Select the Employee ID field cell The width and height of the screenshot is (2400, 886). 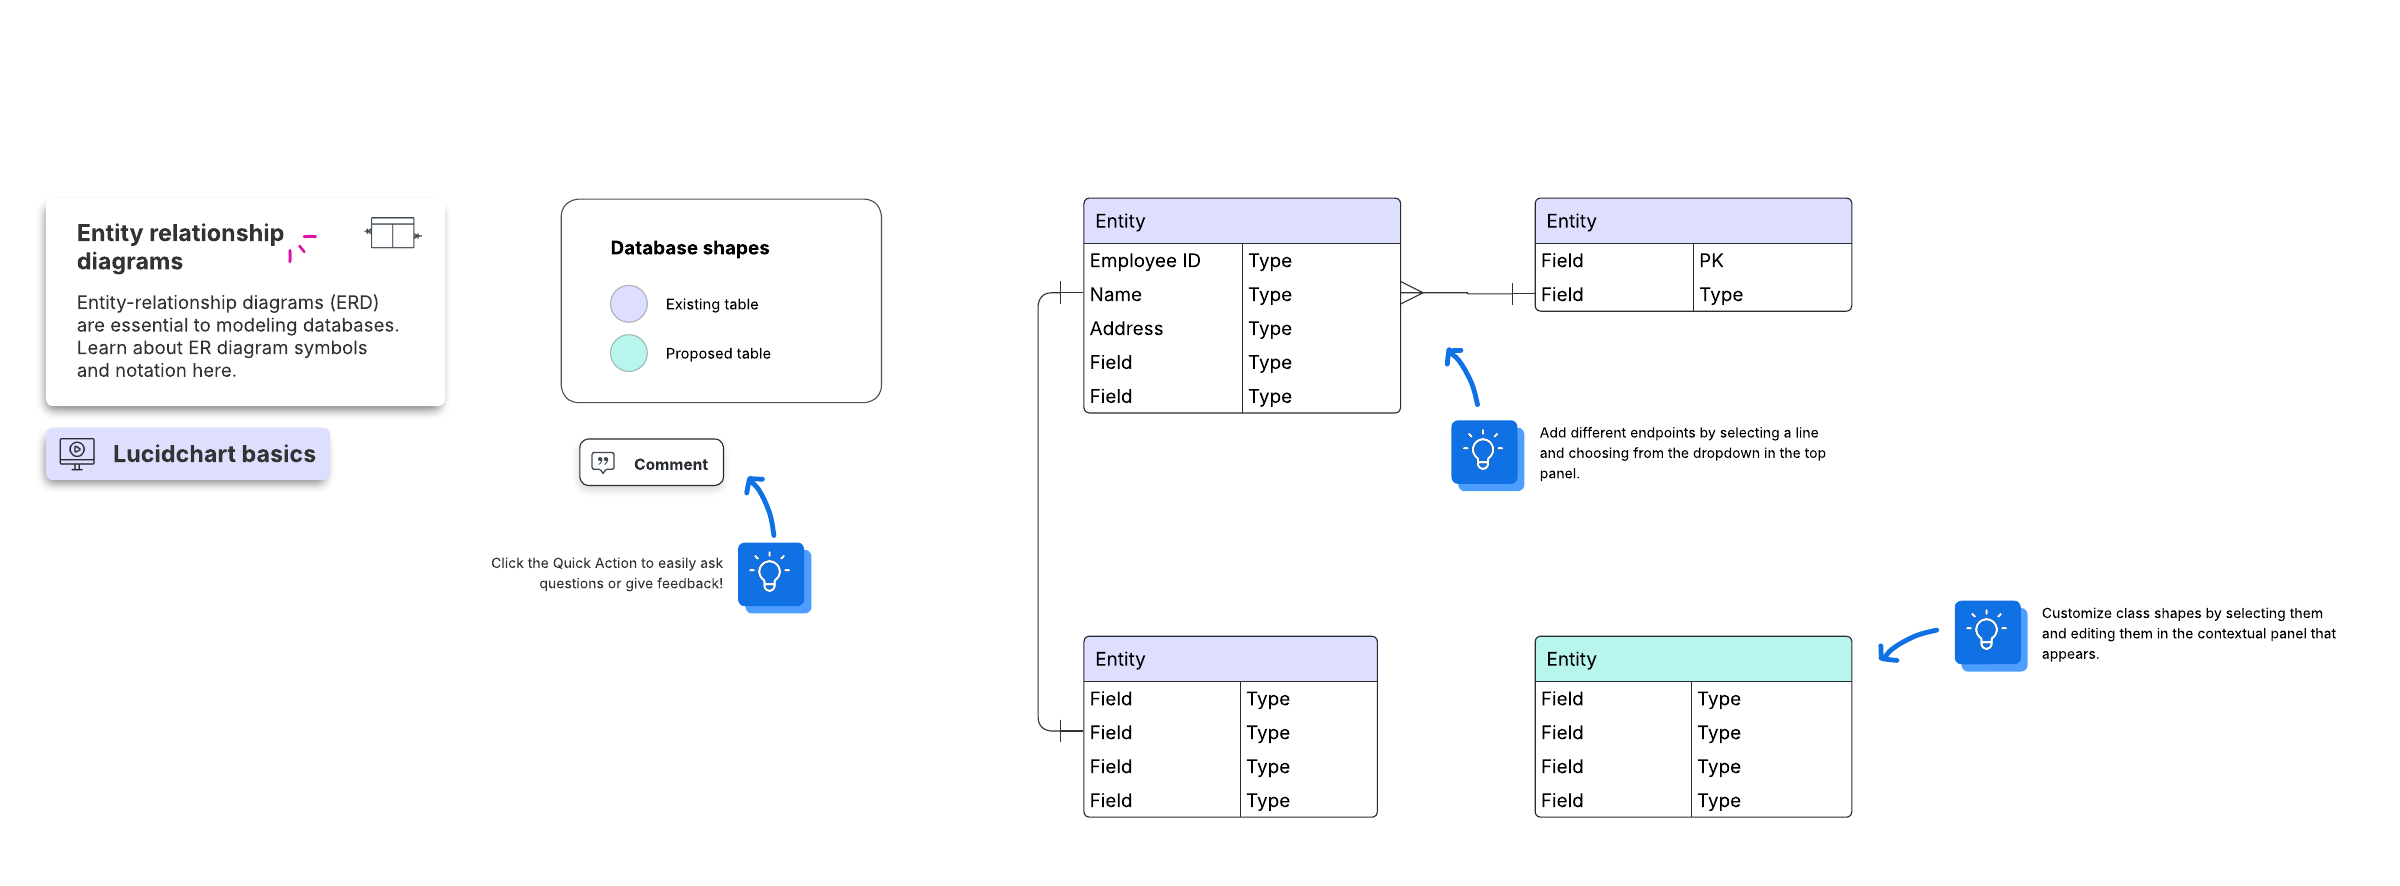pos(1163,261)
